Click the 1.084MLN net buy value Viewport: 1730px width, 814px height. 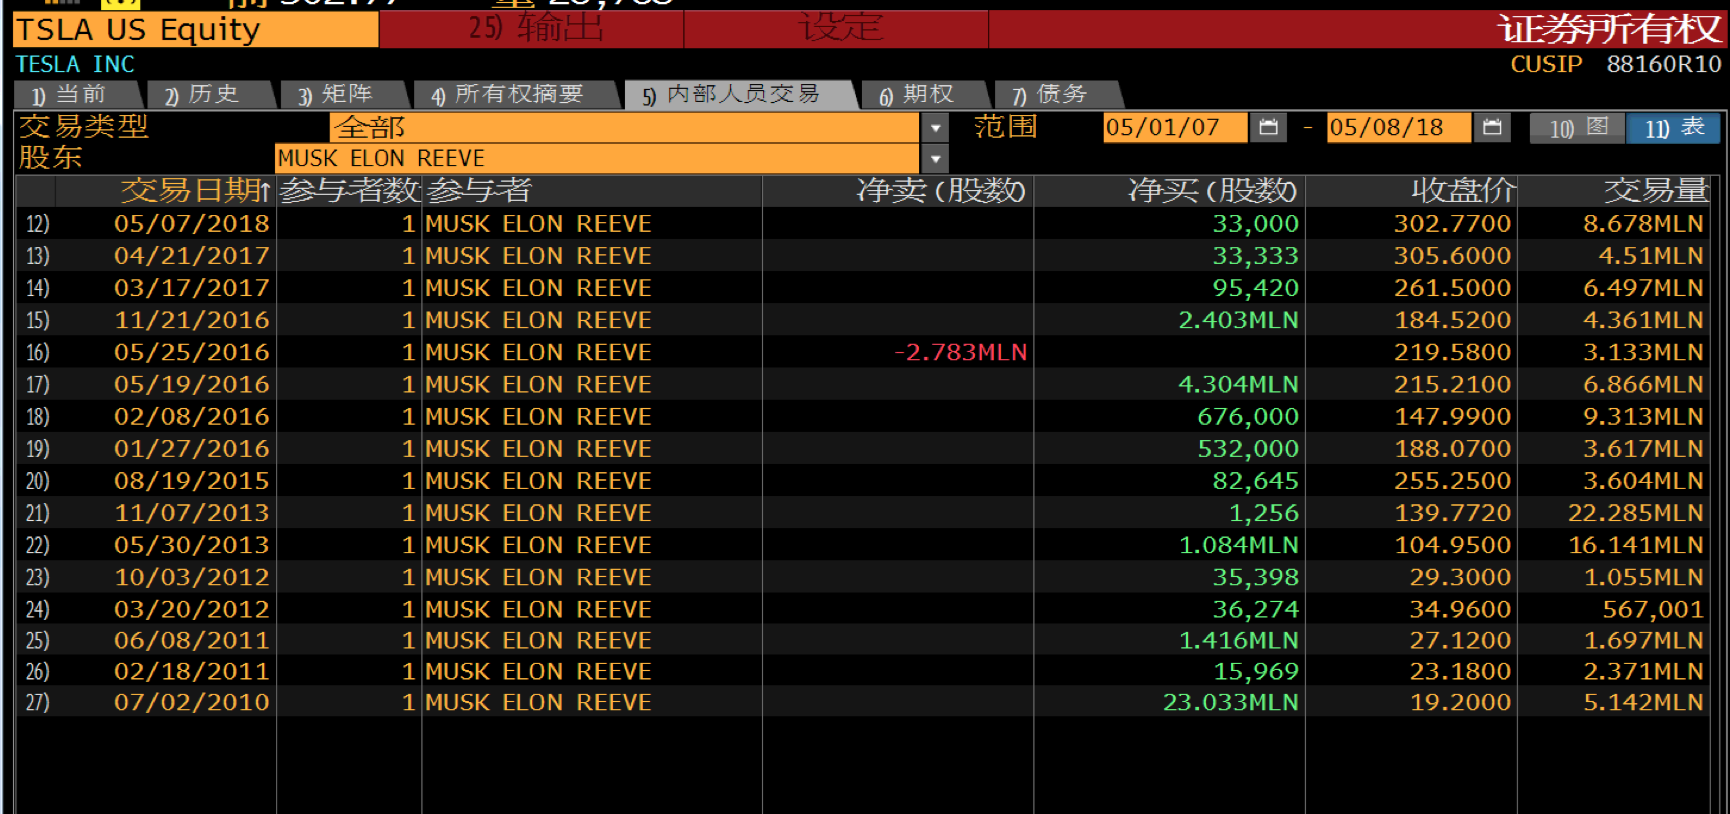(1238, 545)
